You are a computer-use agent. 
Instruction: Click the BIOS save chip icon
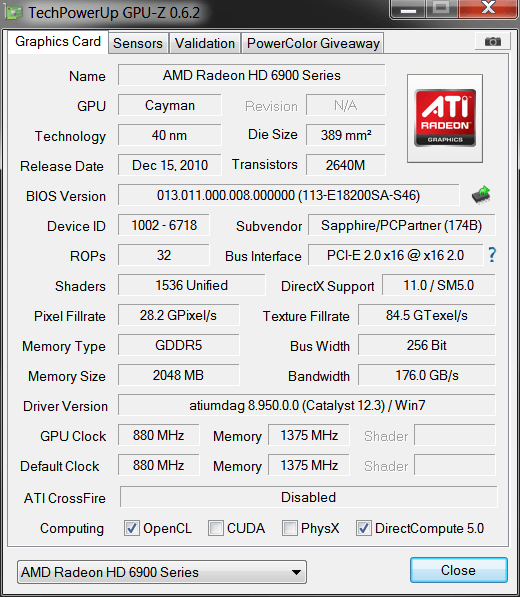[x=481, y=195]
